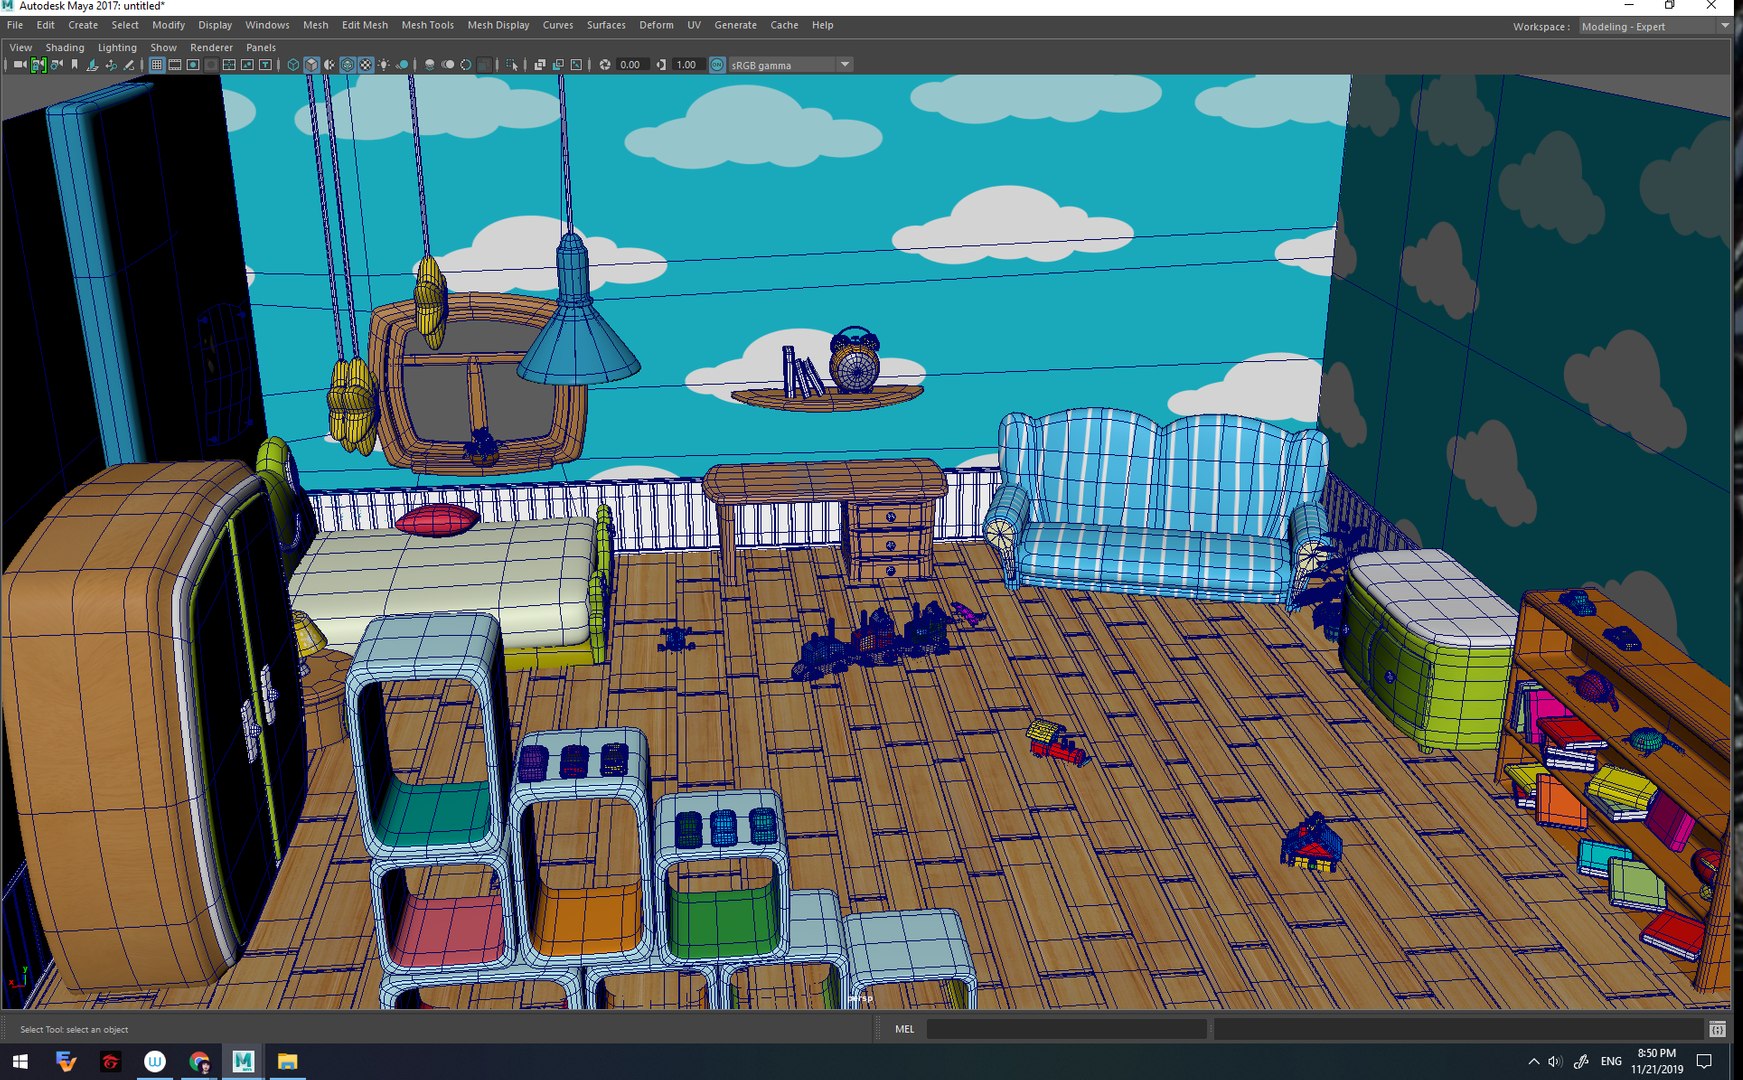Viewport: 1743px width, 1080px height.
Task: Open the panel Shading menu
Action: (x=64, y=47)
